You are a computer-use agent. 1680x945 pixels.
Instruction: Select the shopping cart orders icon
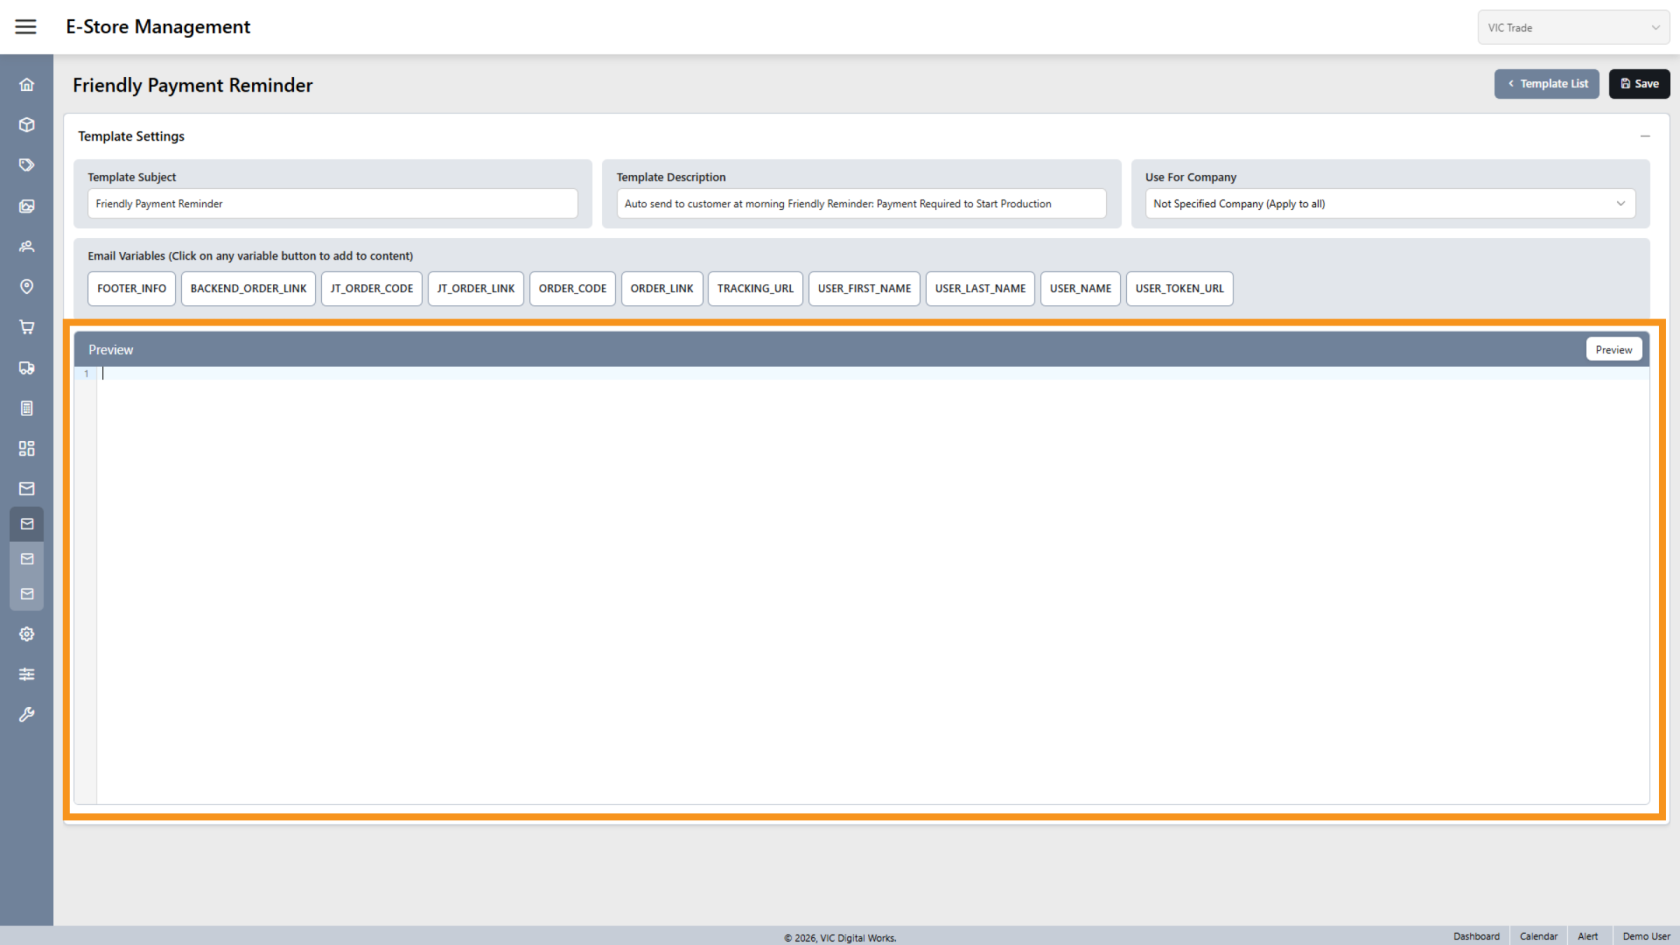(x=26, y=327)
